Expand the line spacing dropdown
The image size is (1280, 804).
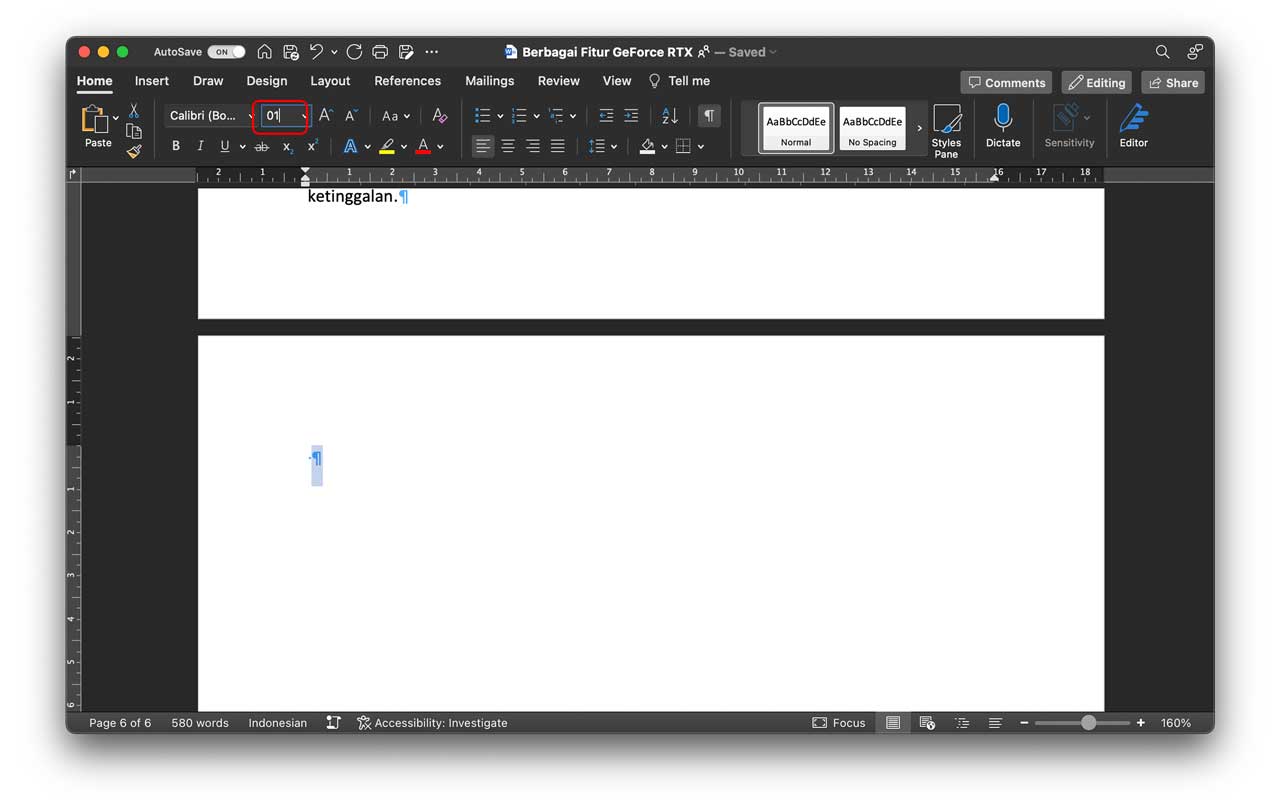click(613, 147)
